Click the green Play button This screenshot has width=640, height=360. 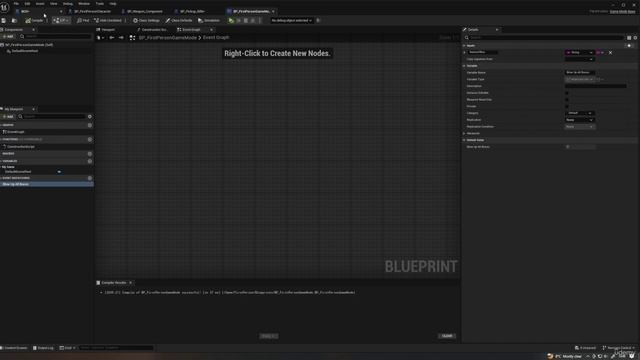(231, 20)
